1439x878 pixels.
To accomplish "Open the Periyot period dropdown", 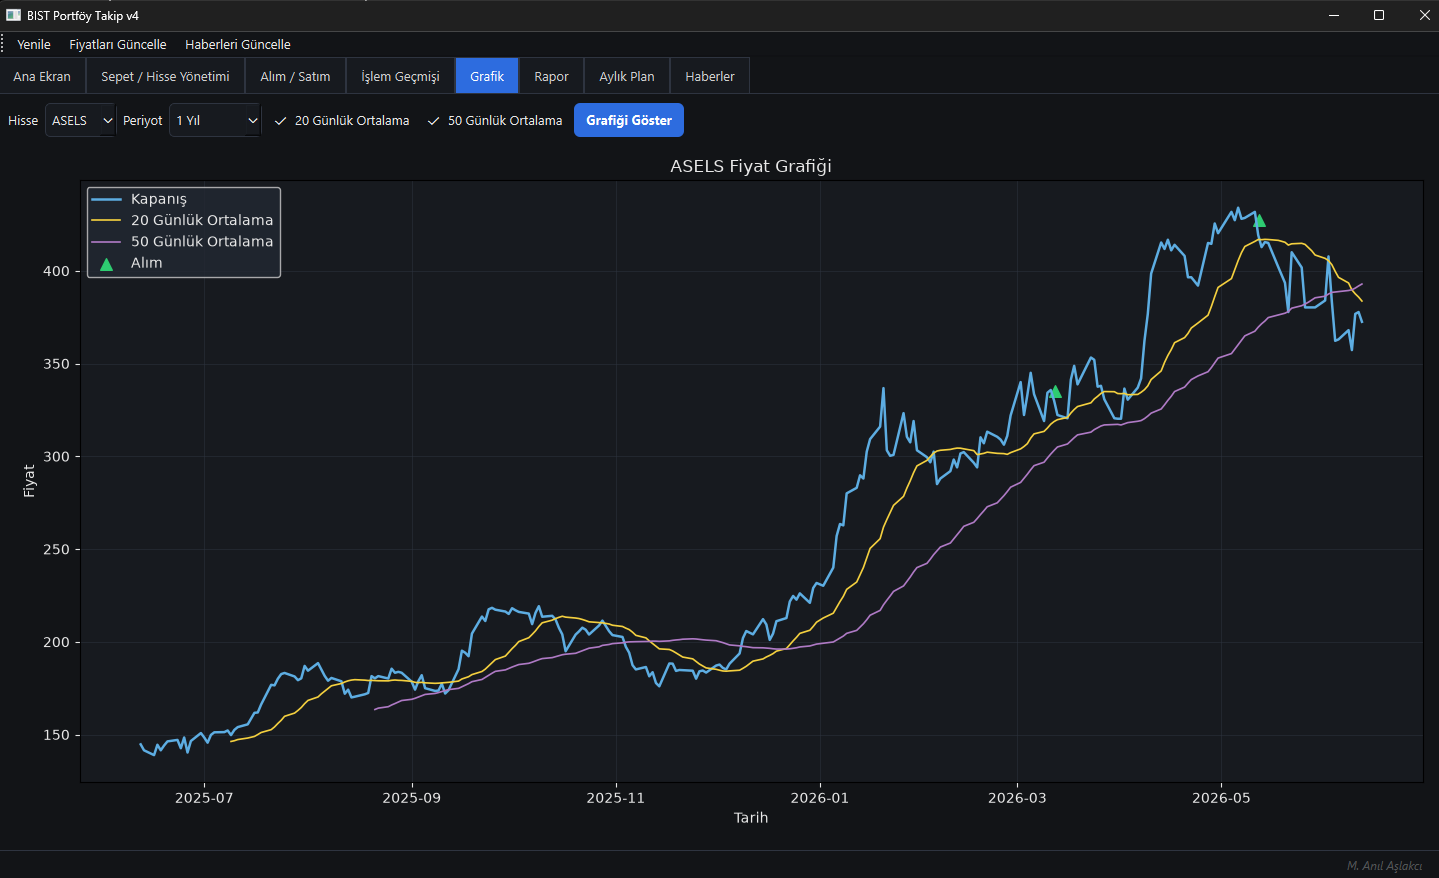I will click(x=215, y=120).
